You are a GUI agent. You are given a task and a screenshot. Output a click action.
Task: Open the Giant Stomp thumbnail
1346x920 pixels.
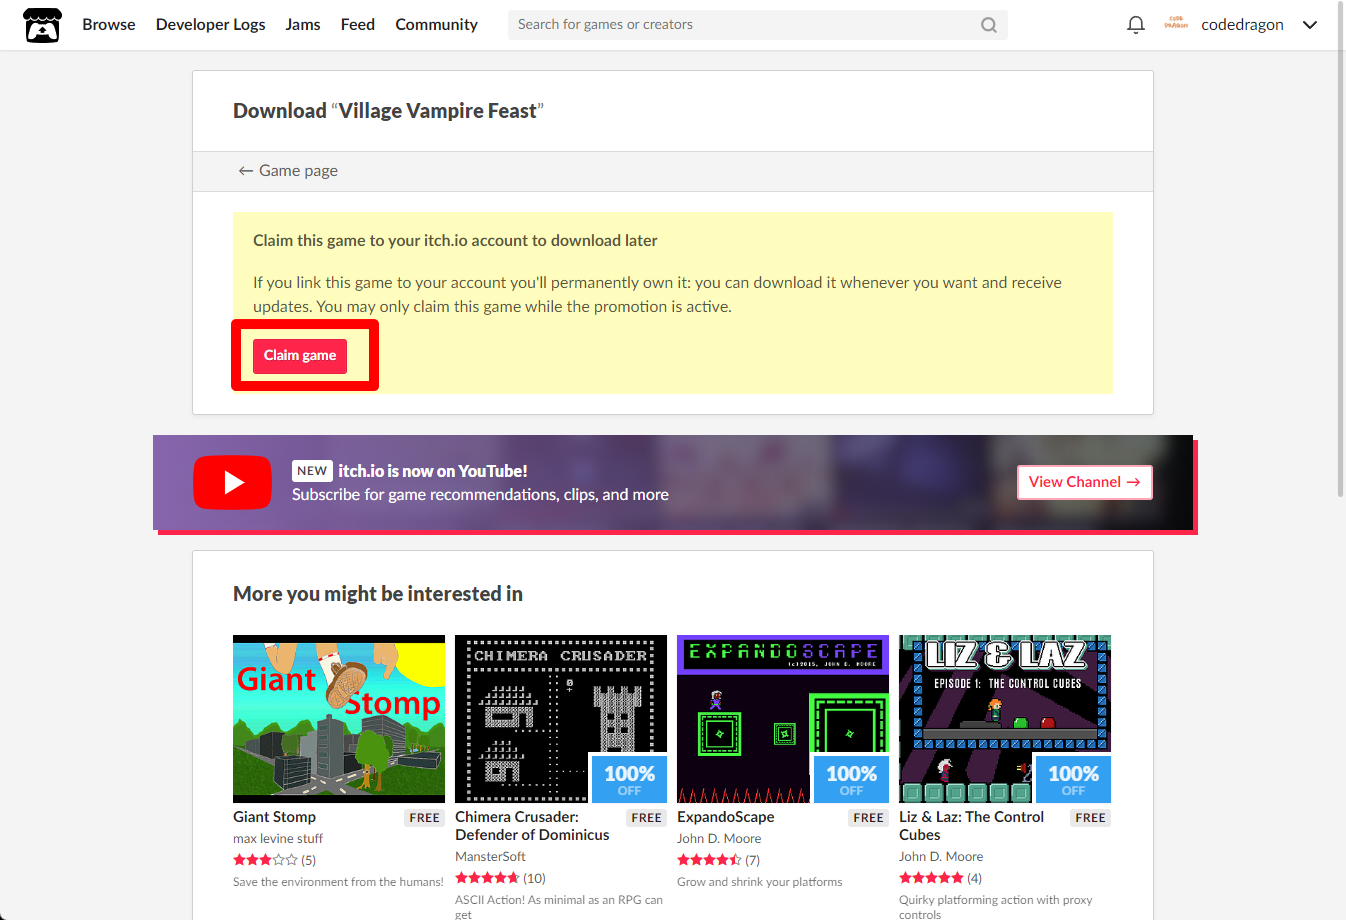pyautogui.click(x=339, y=719)
